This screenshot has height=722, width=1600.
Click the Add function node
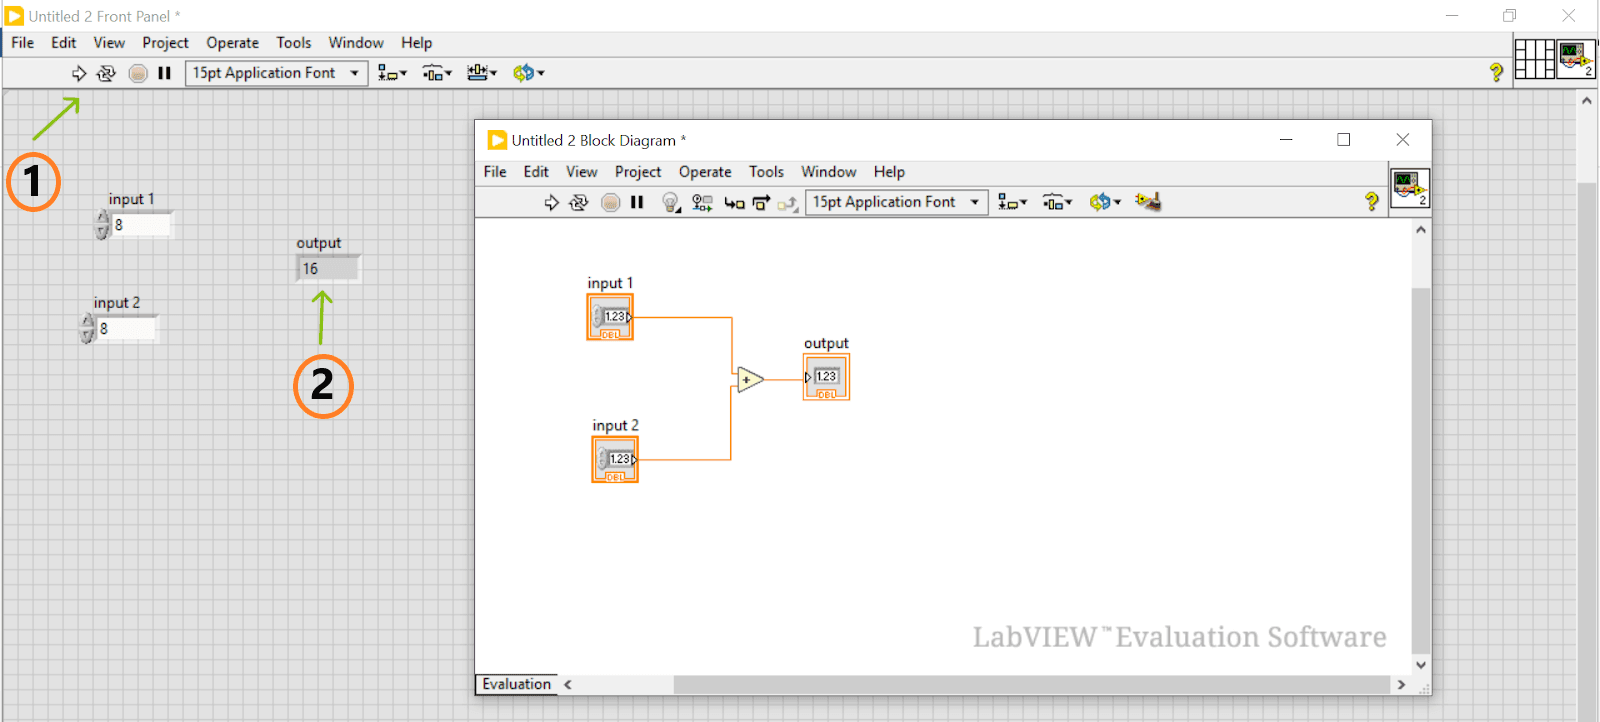pyautogui.click(x=749, y=380)
